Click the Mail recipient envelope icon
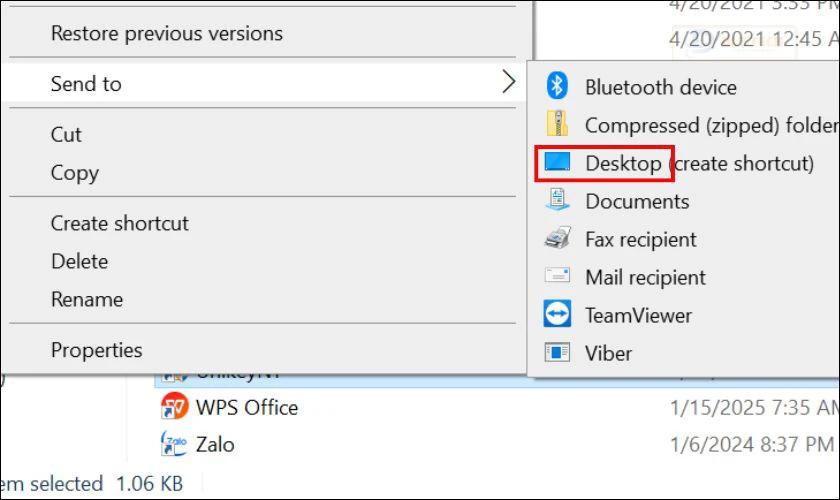 click(557, 275)
